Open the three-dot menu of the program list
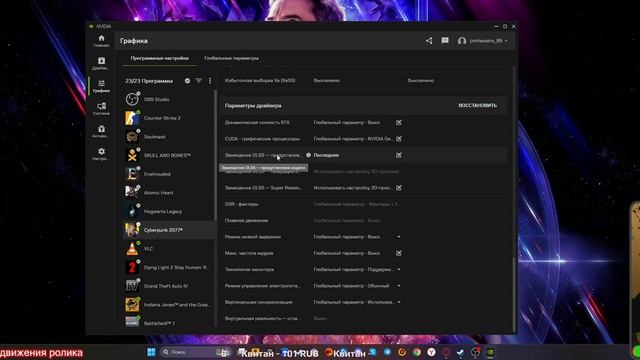This screenshot has height=360, width=640. coord(210,81)
